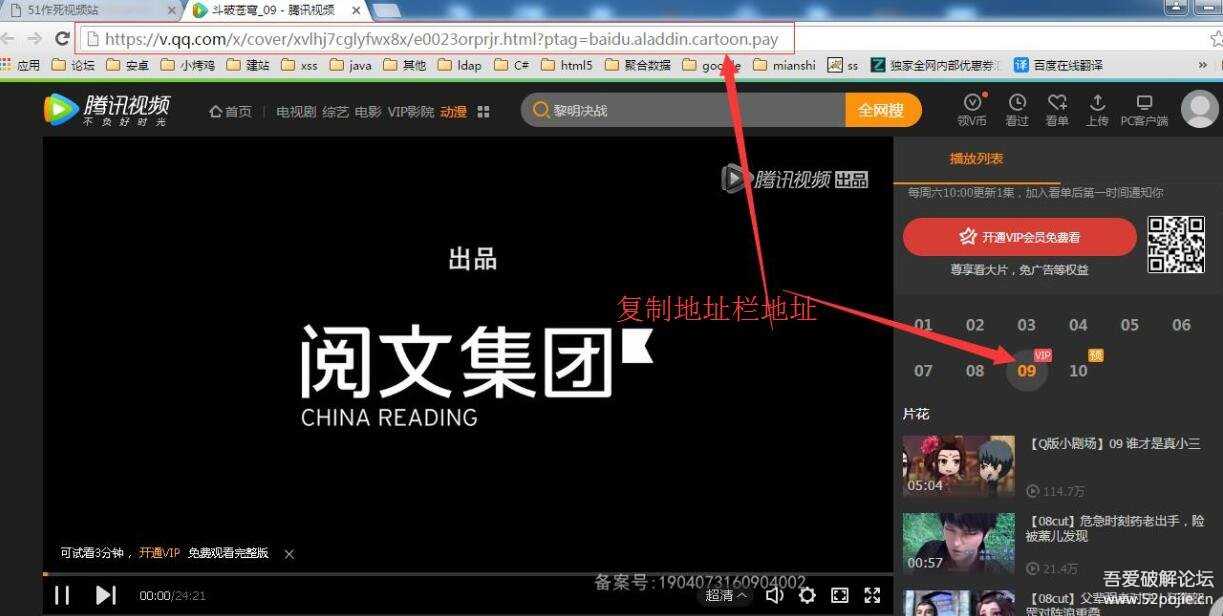This screenshot has width=1223, height=616.
Task: Play episode 06
Action: pos(1182,325)
